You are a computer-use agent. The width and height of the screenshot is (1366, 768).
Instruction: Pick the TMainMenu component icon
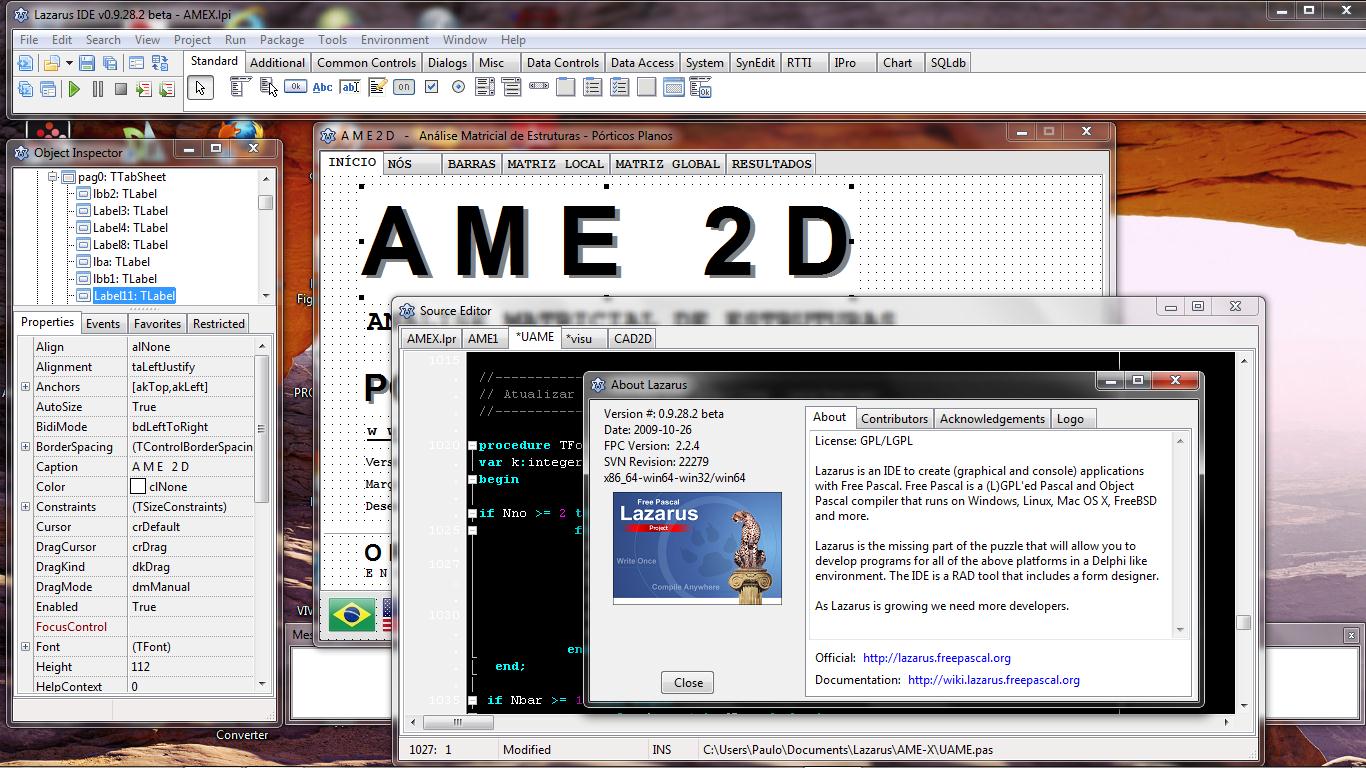[x=239, y=87]
